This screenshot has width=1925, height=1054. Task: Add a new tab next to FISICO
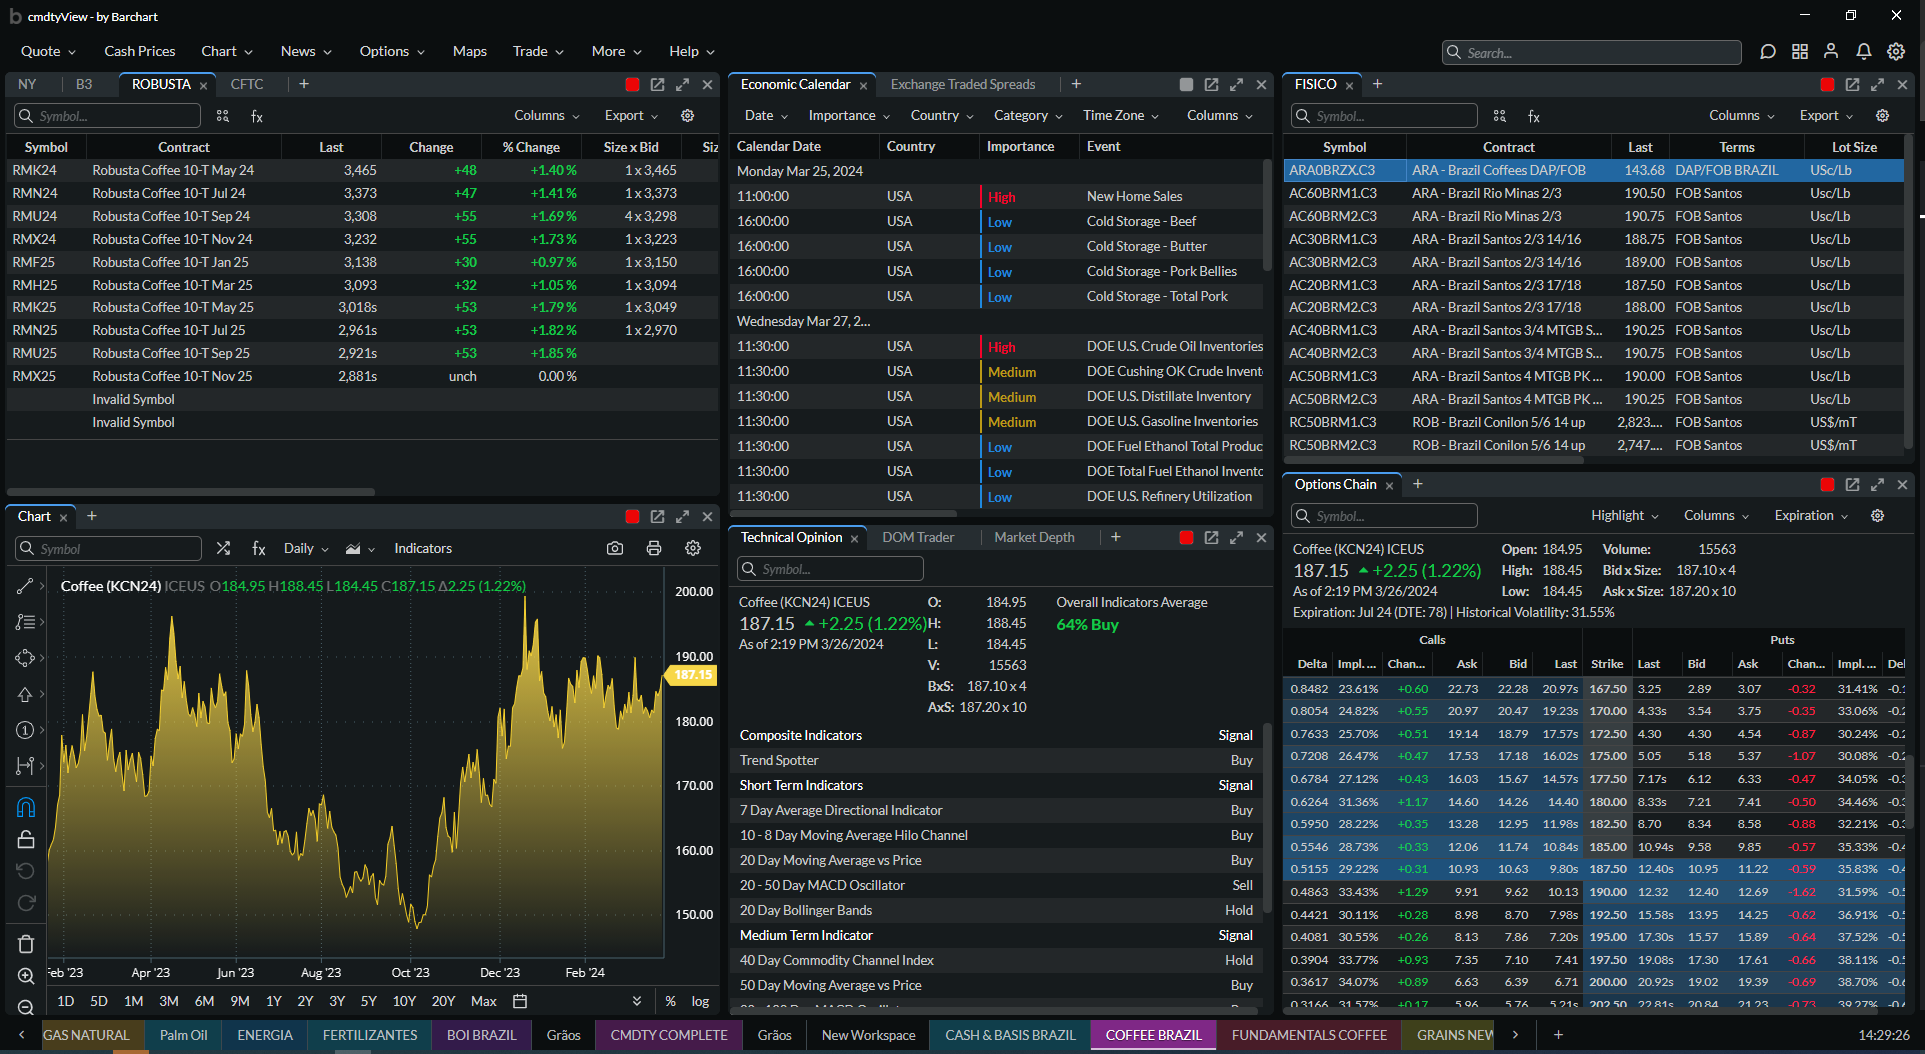[1377, 85]
